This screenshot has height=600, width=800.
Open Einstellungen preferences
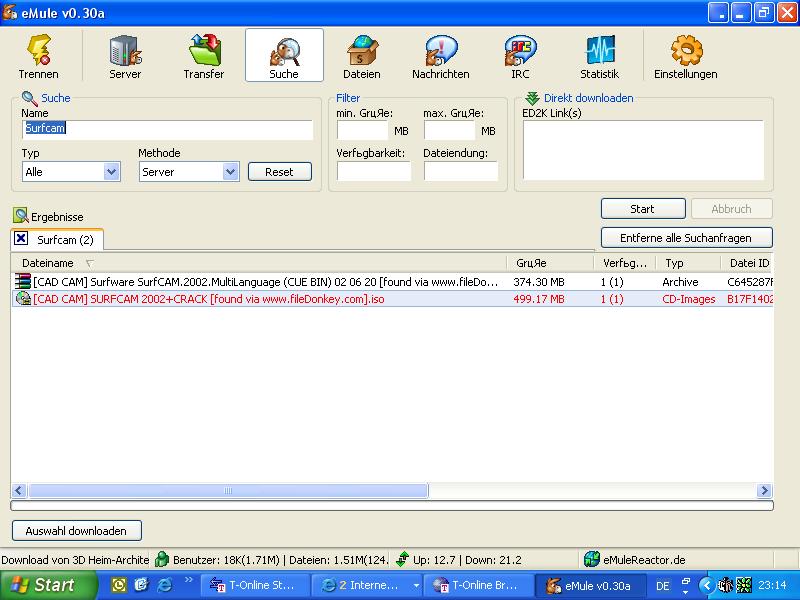[x=686, y=55]
